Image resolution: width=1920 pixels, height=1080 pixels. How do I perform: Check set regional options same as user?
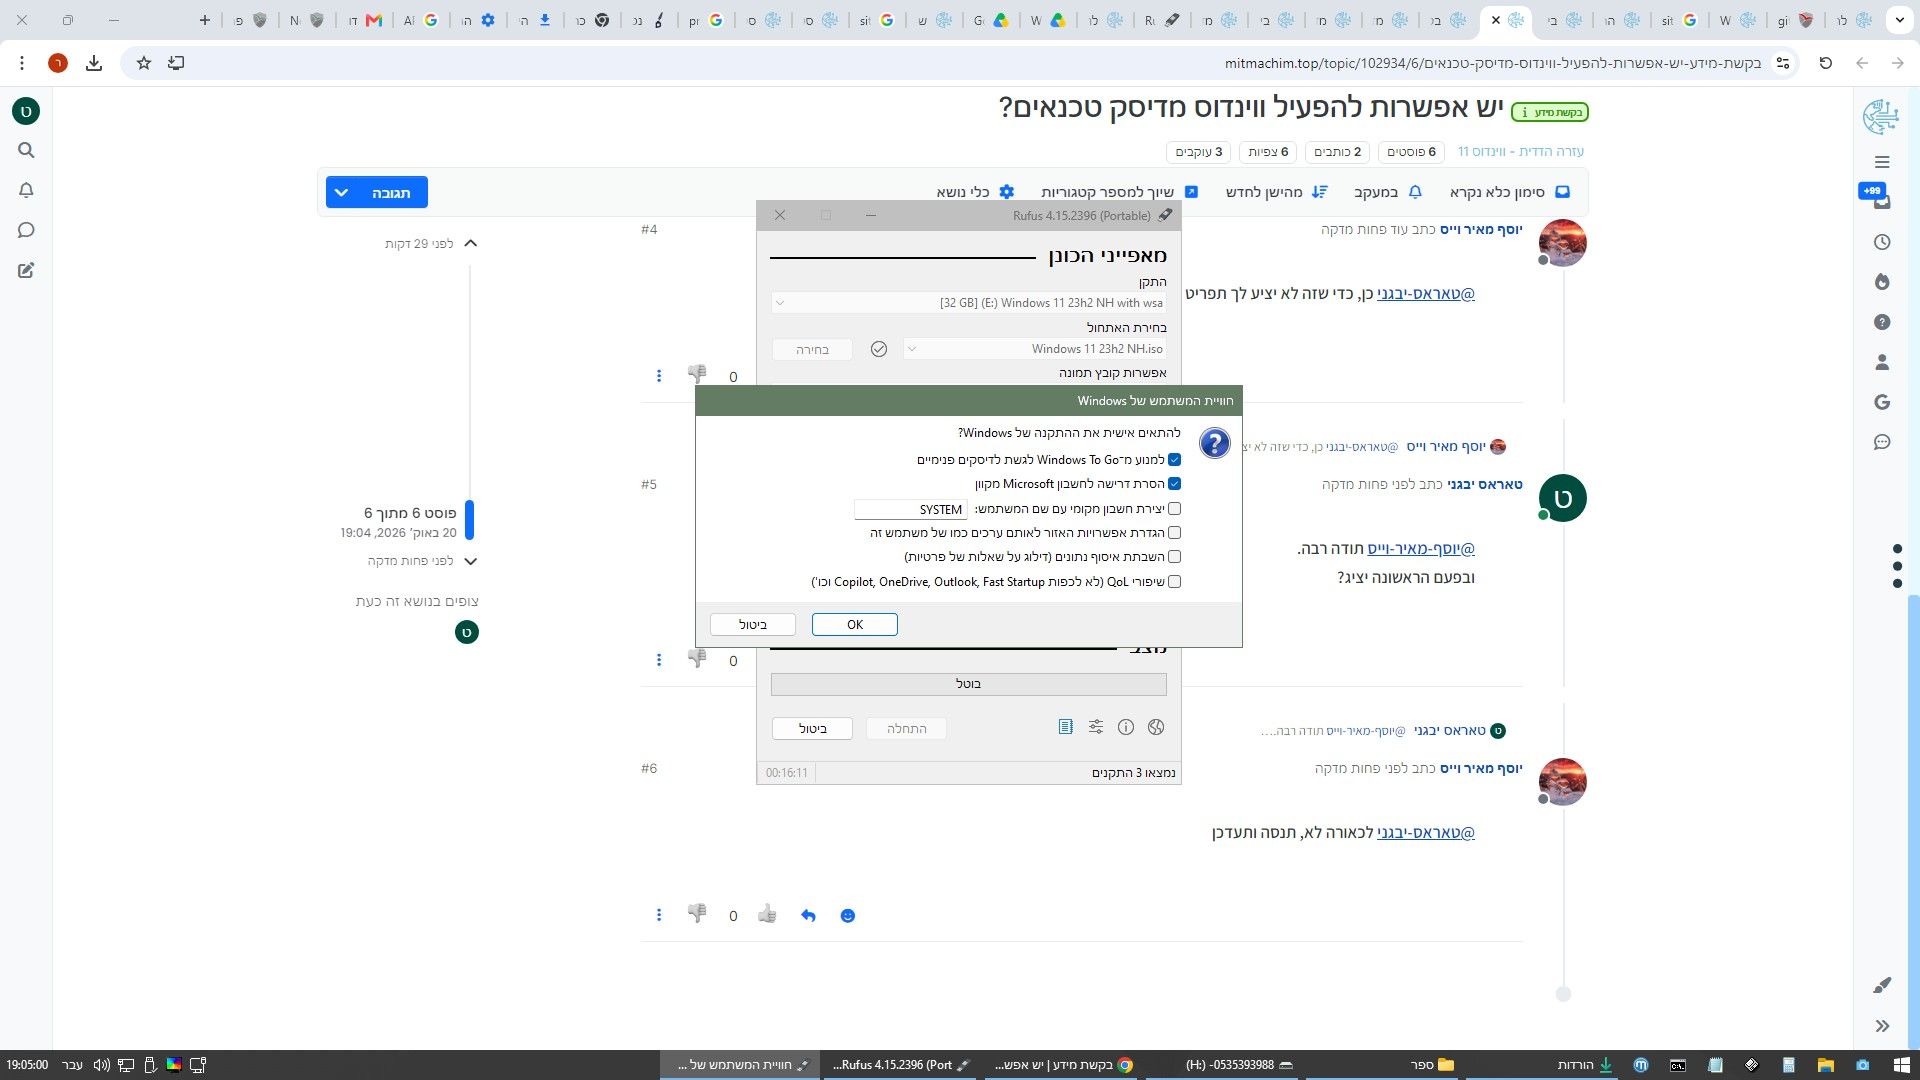[x=1175, y=533]
